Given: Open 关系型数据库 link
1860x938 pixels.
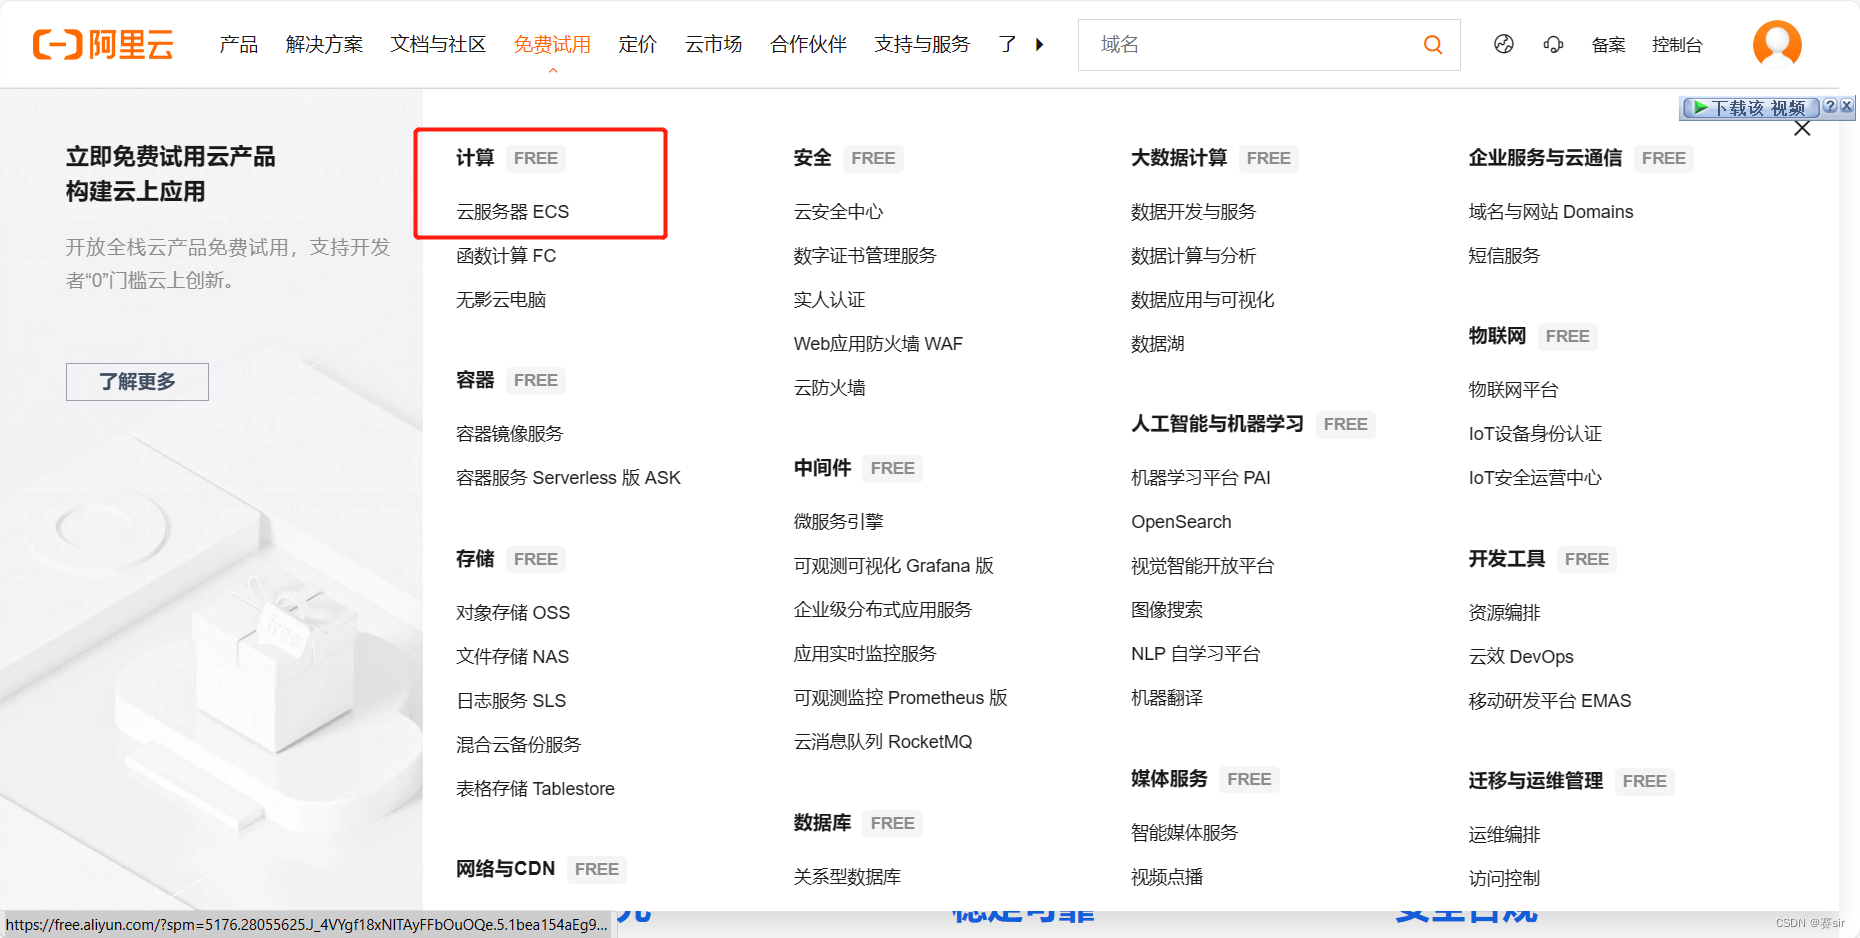Looking at the screenshot, I should tap(847, 876).
